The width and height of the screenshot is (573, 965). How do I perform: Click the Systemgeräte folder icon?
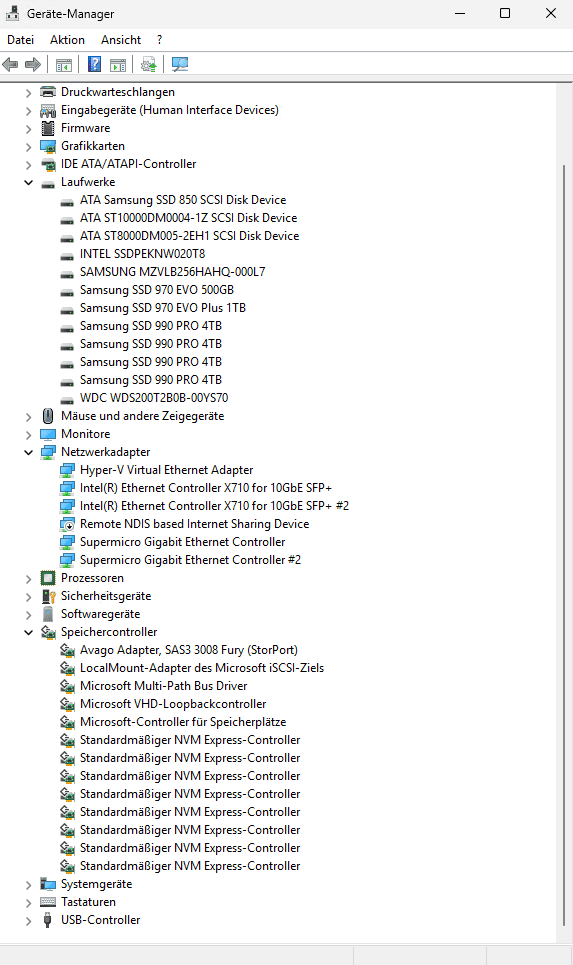pos(48,884)
